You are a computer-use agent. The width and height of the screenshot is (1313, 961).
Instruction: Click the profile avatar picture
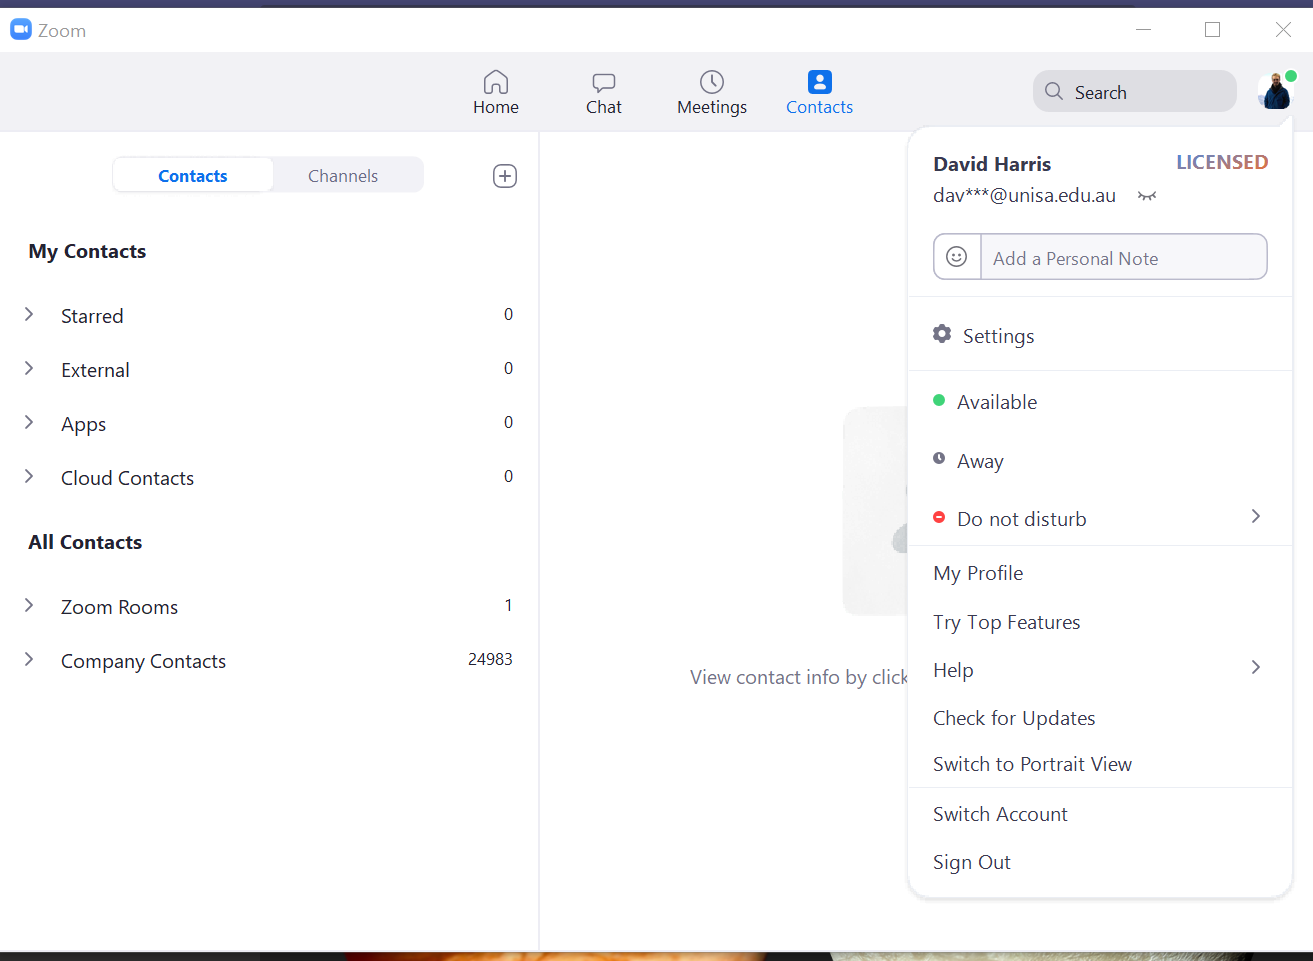pyautogui.click(x=1276, y=91)
